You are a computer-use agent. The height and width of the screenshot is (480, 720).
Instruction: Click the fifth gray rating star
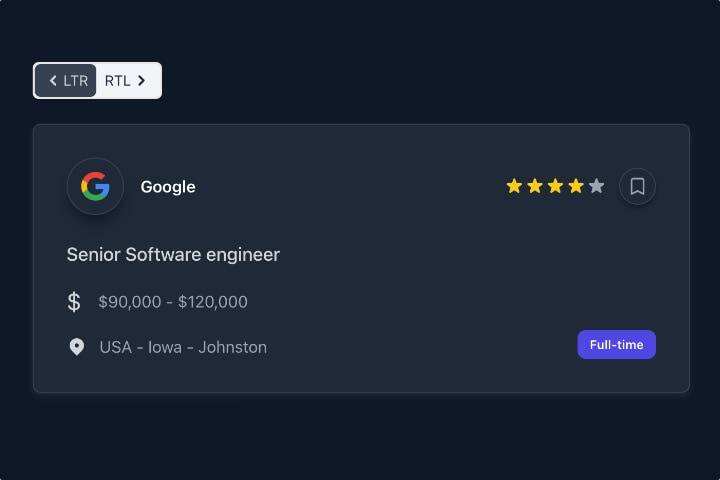click(x=597, y=186)
